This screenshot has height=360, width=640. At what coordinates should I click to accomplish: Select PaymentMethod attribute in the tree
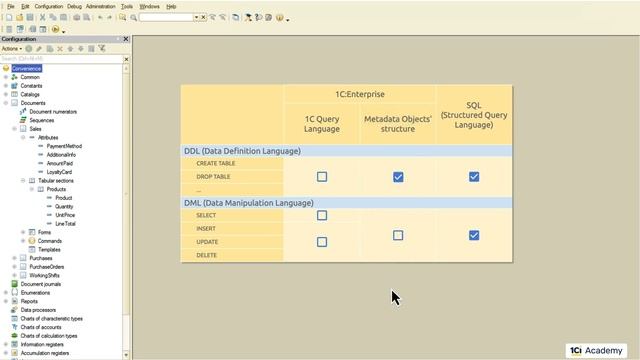point(64,146)
